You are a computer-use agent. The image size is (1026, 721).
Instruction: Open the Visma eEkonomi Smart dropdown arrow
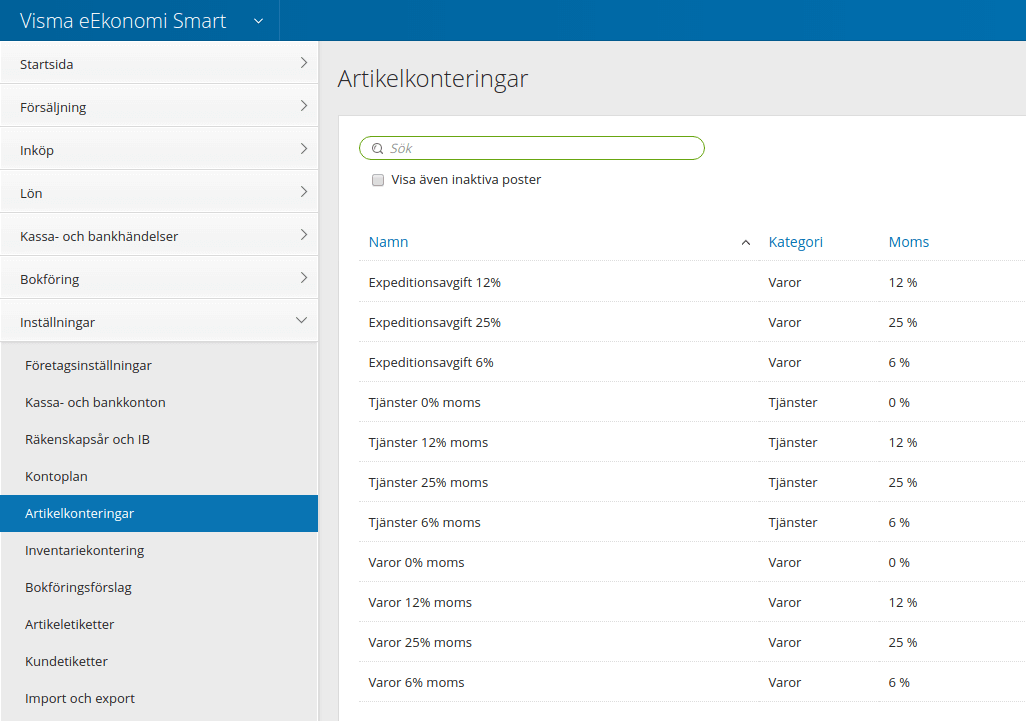(x=258, y=21)
